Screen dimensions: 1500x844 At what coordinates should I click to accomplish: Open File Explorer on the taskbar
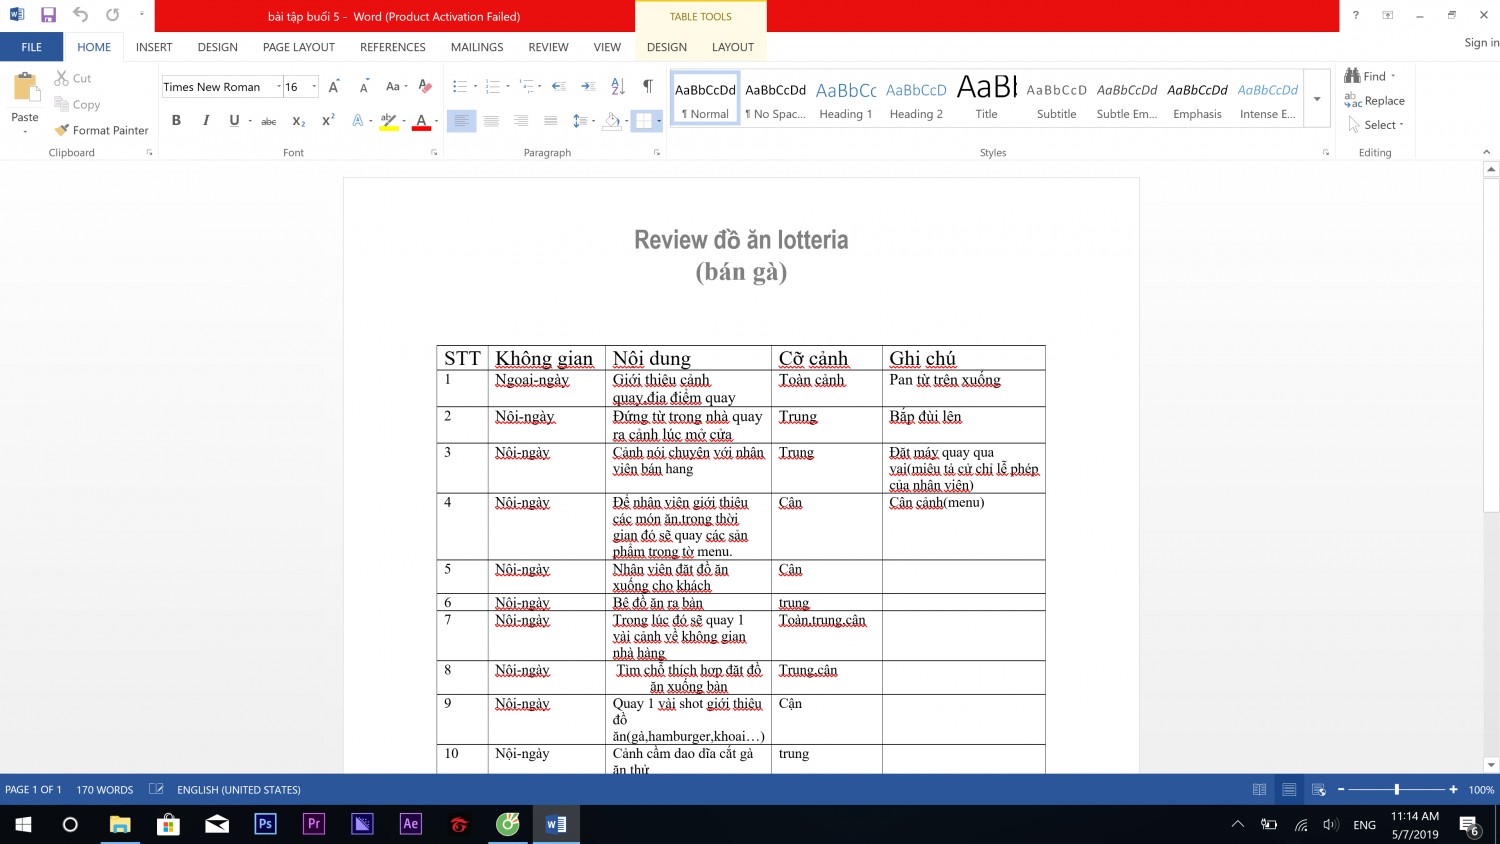[x=120, y=824]
